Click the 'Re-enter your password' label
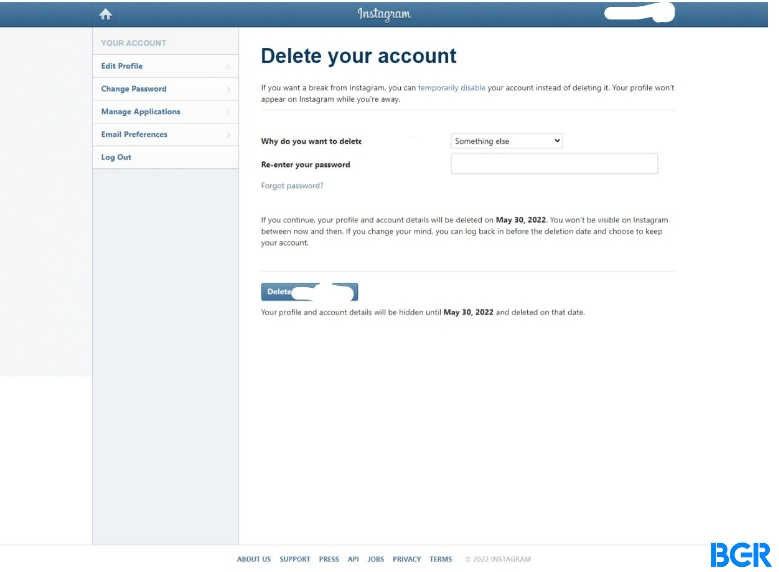This screenshot has width=779, height=572. click(306, 164)
